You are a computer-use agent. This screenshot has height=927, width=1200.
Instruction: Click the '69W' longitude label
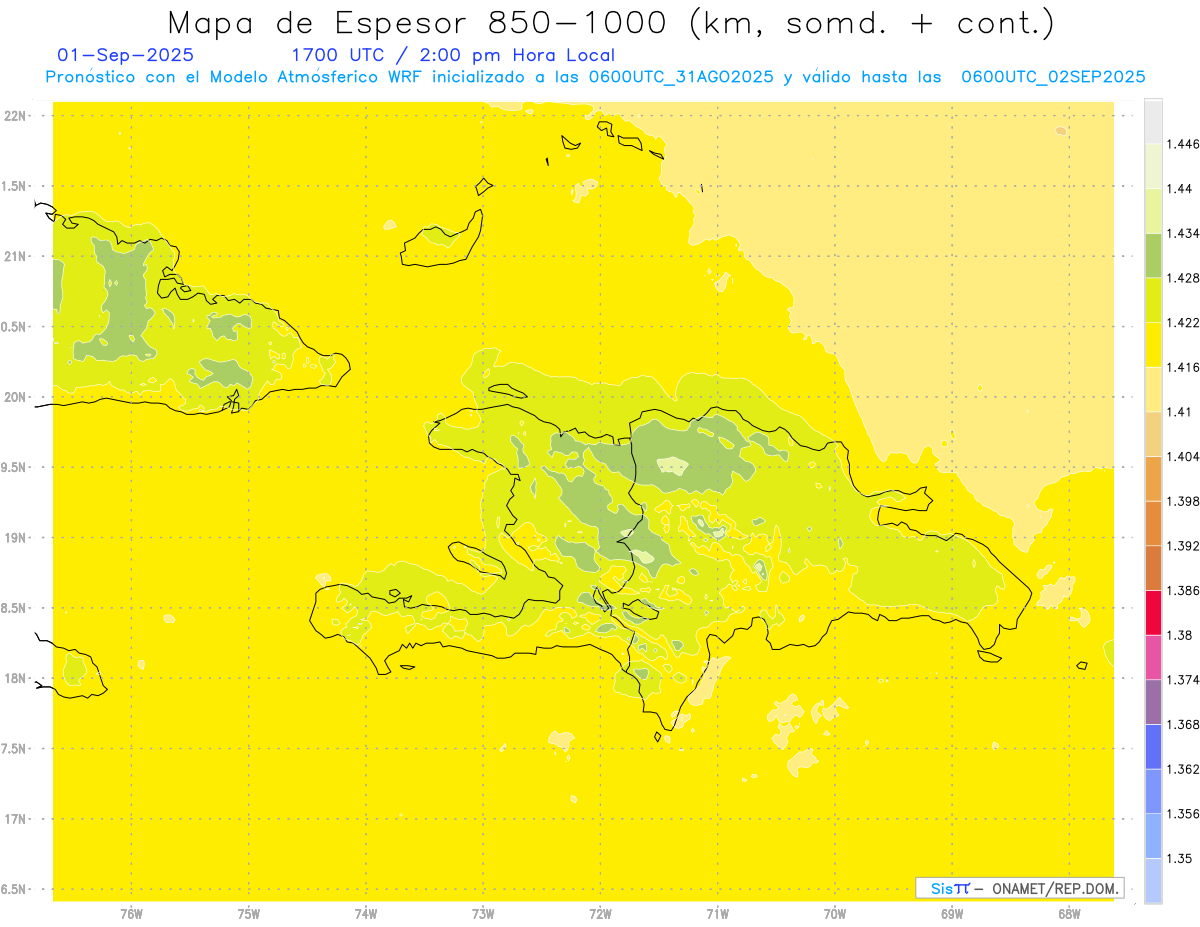(x=952, y=914)
